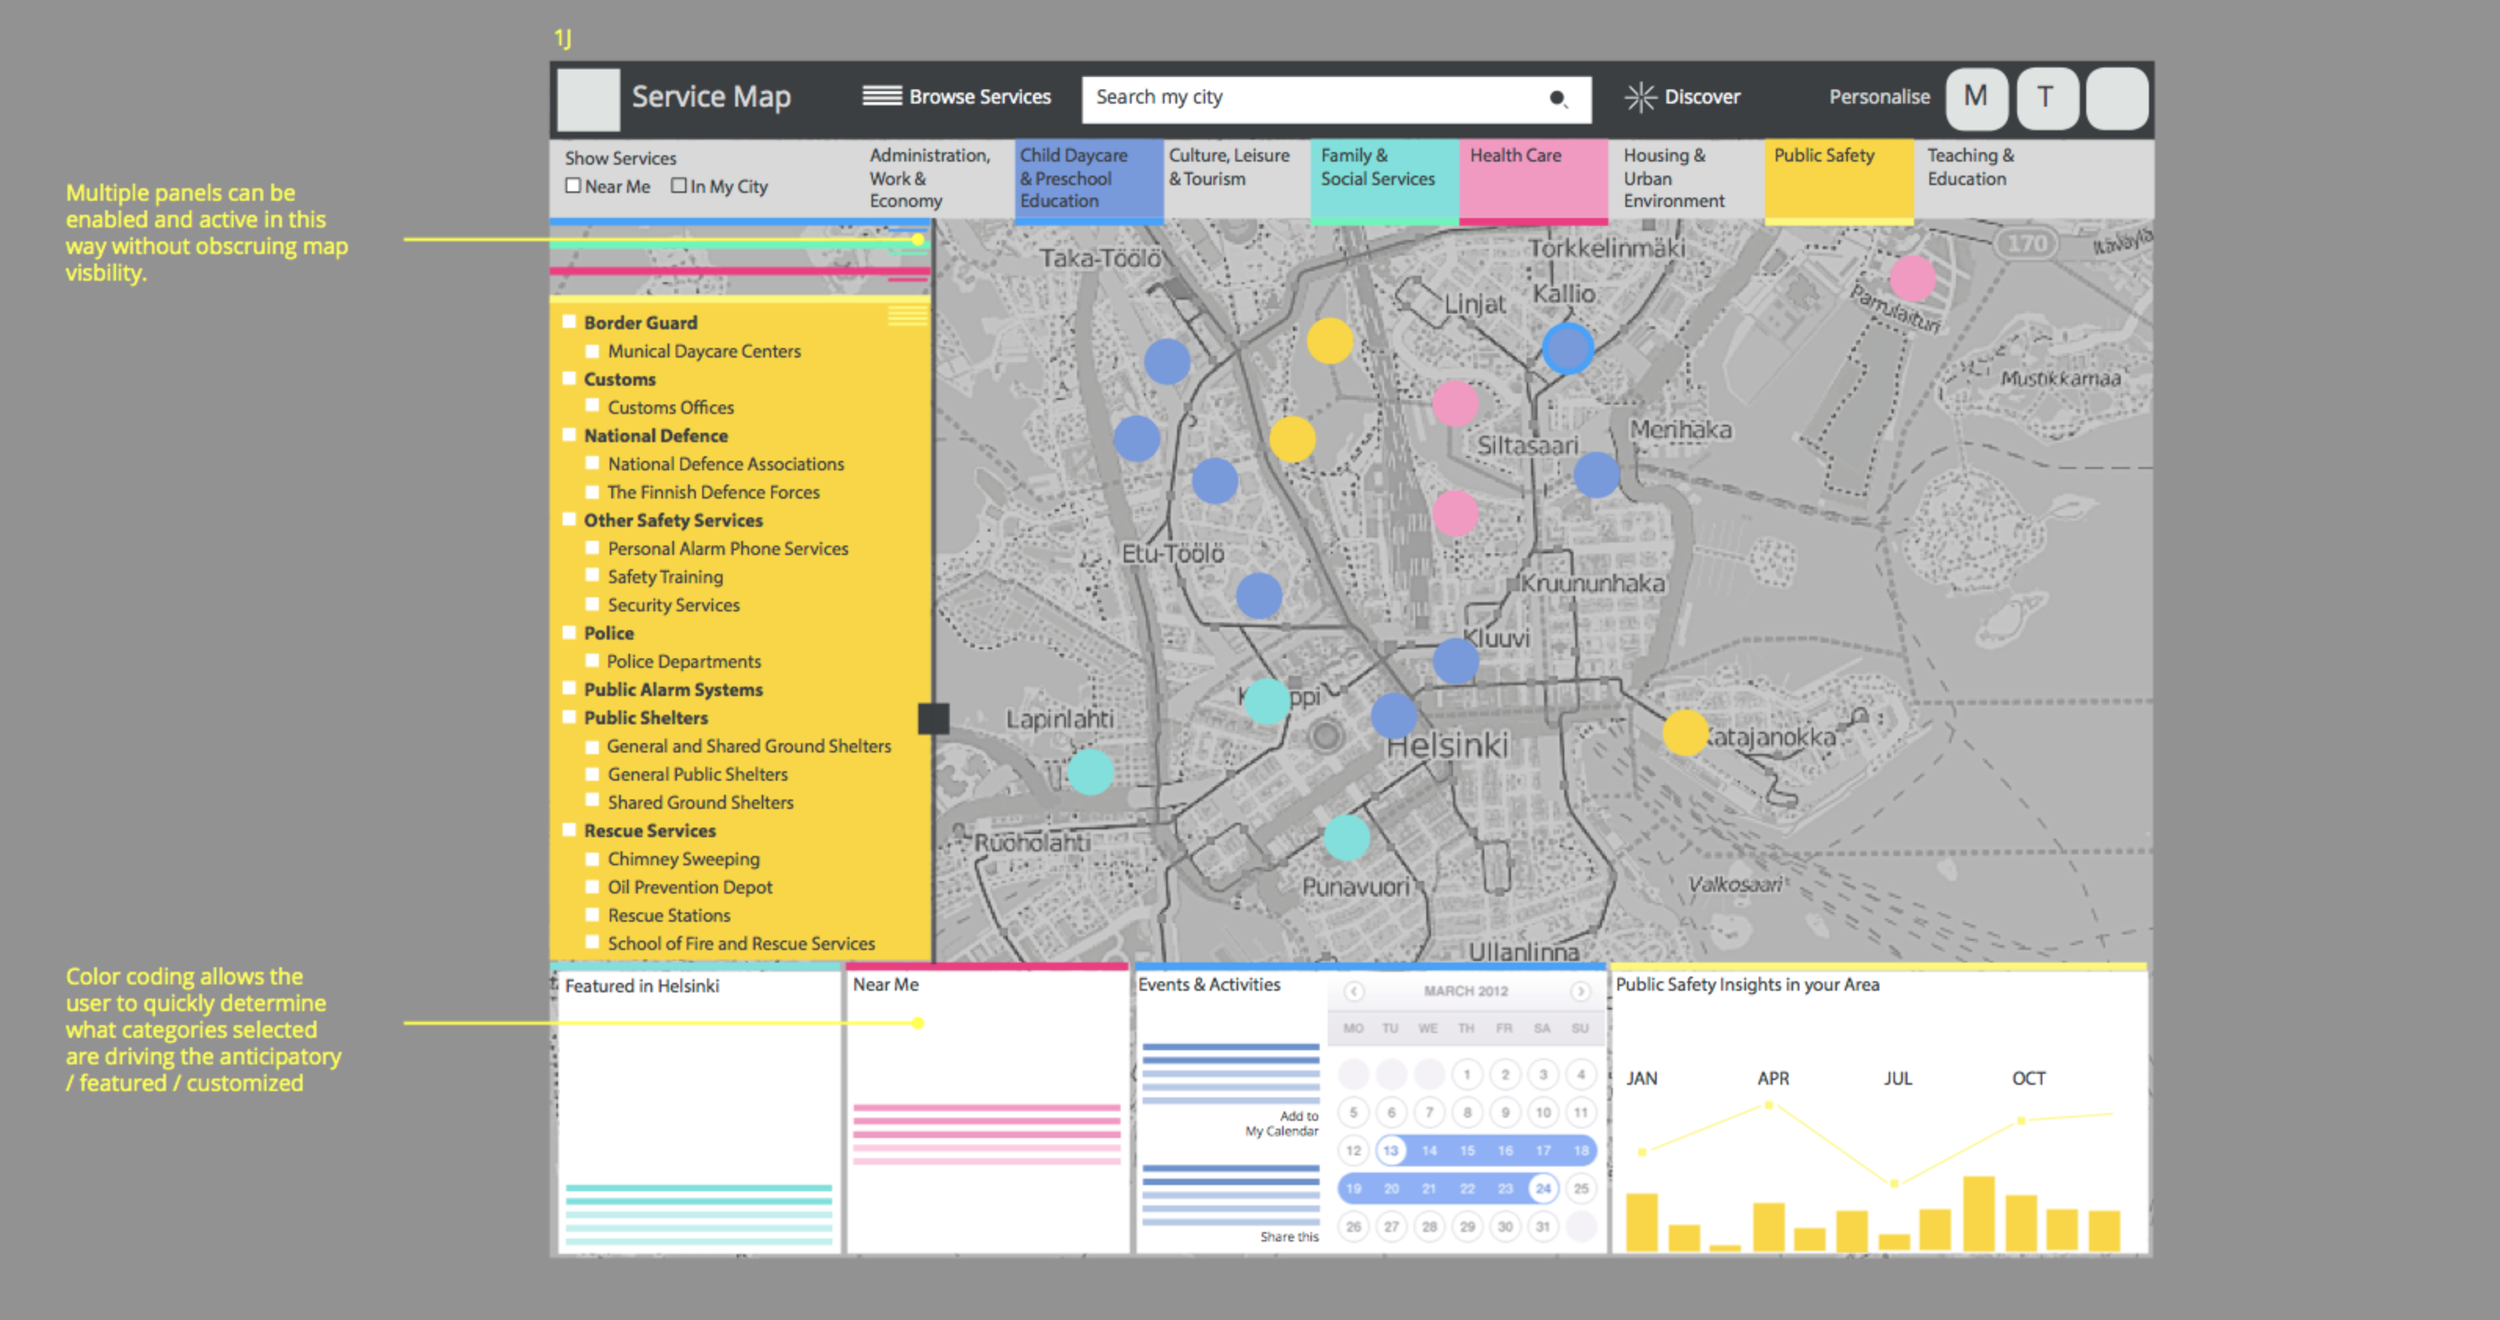Select blue map marker below Kluuvi label
Screen dimensions: 2500x1320
(1456, 661)
